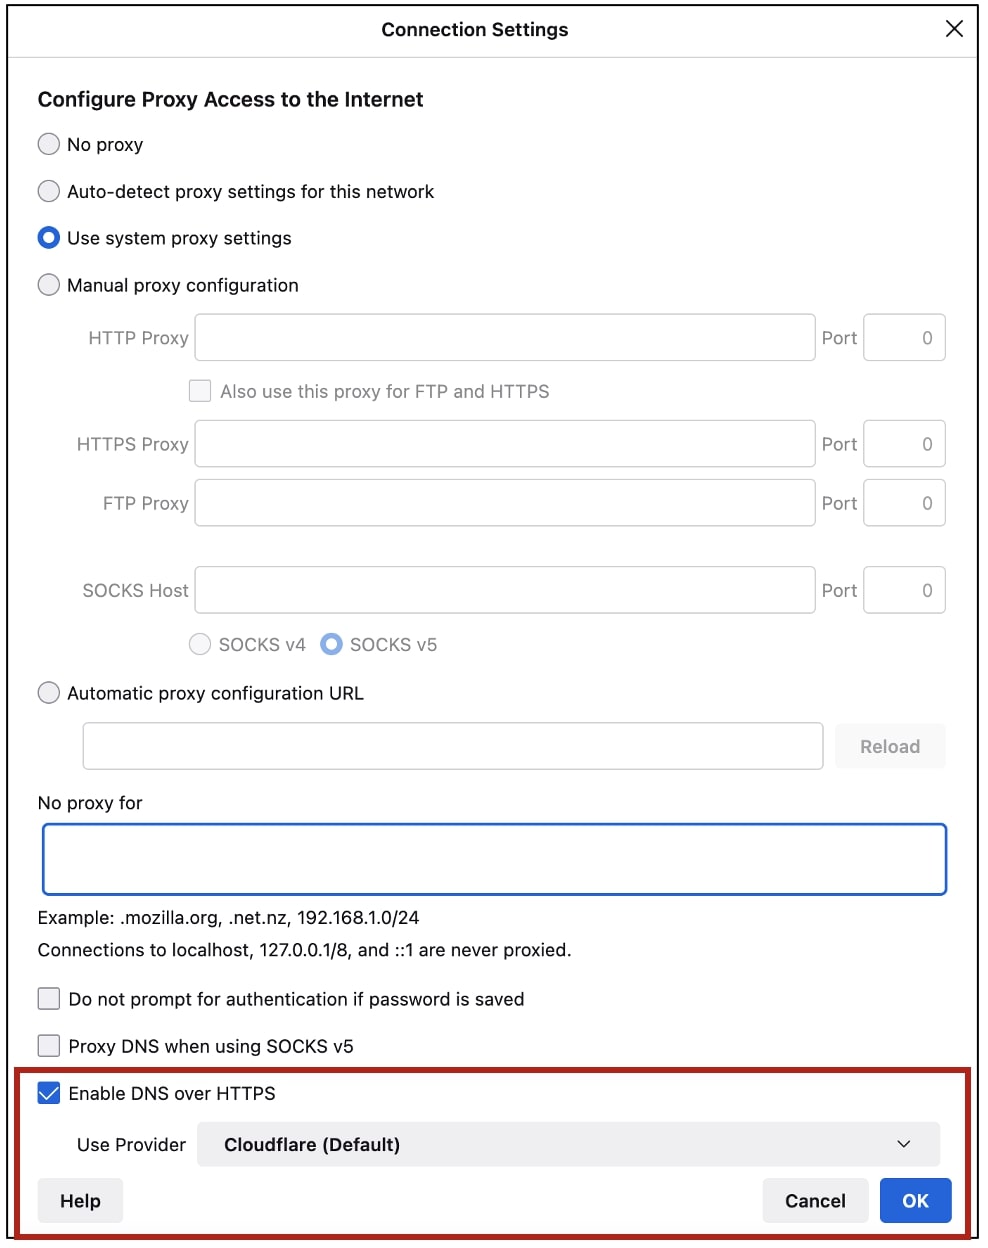Enable "Manual proxy configuration"
Image resolution: width=988 pixels, height=1248 pixels.
[48, 285]
